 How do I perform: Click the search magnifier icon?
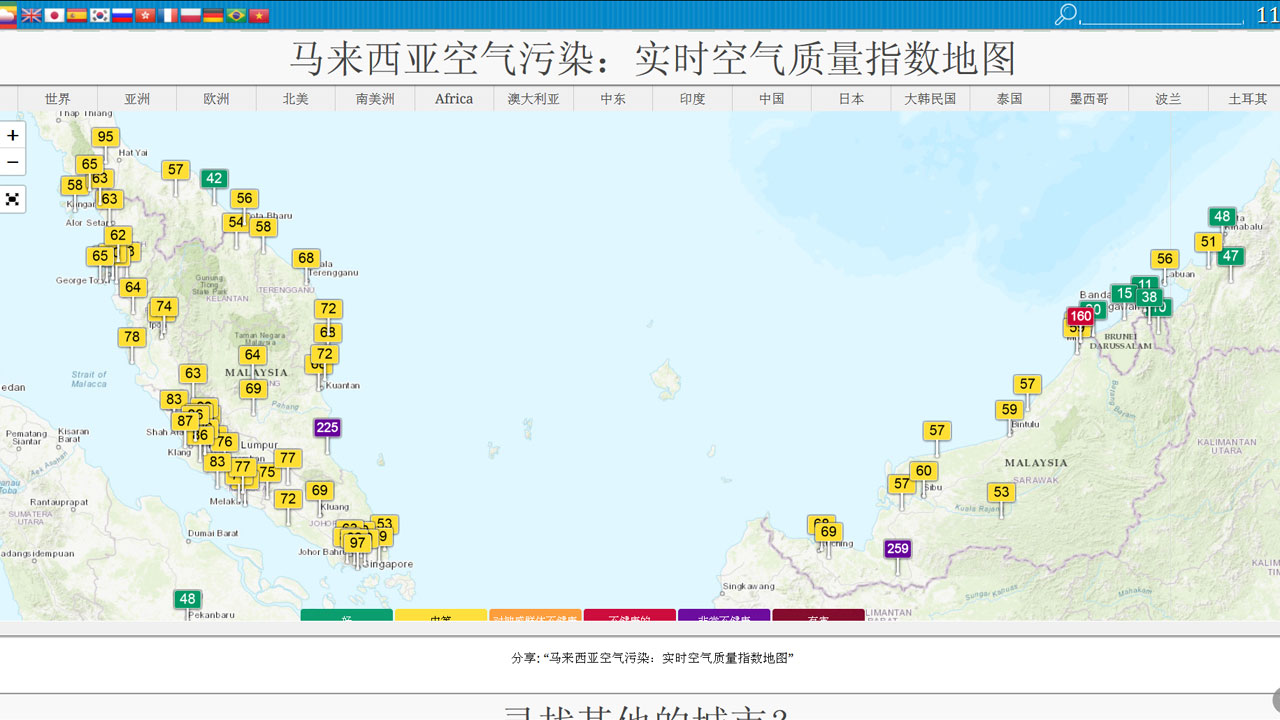(x=1066, y=14)
